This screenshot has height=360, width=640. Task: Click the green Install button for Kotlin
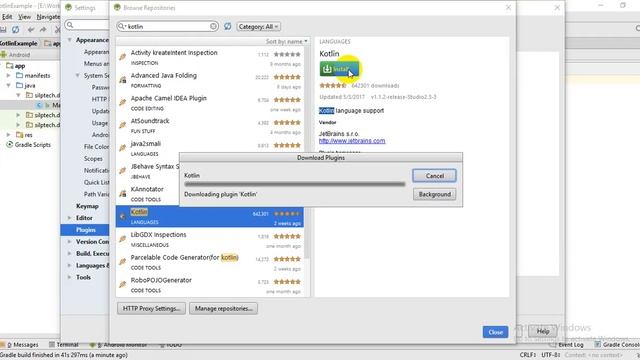pyautogui.click(x=339, y=69)
